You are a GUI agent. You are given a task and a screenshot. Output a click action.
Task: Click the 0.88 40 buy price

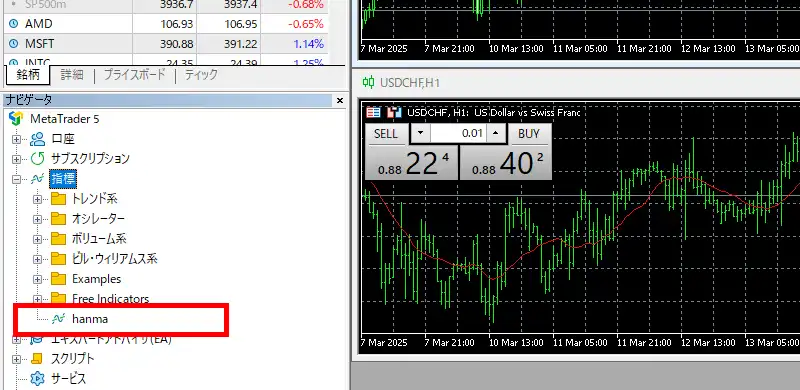click(x=506, y=163)
